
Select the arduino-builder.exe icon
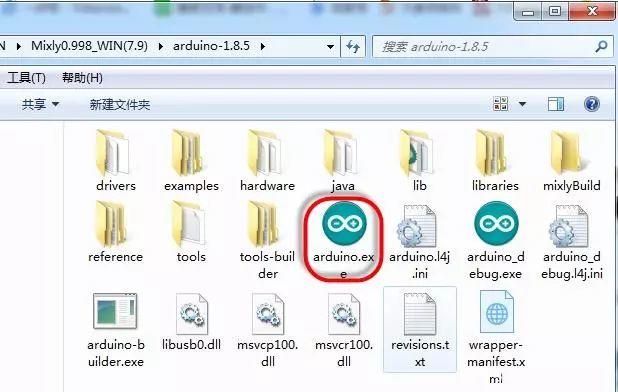(115, 311)
